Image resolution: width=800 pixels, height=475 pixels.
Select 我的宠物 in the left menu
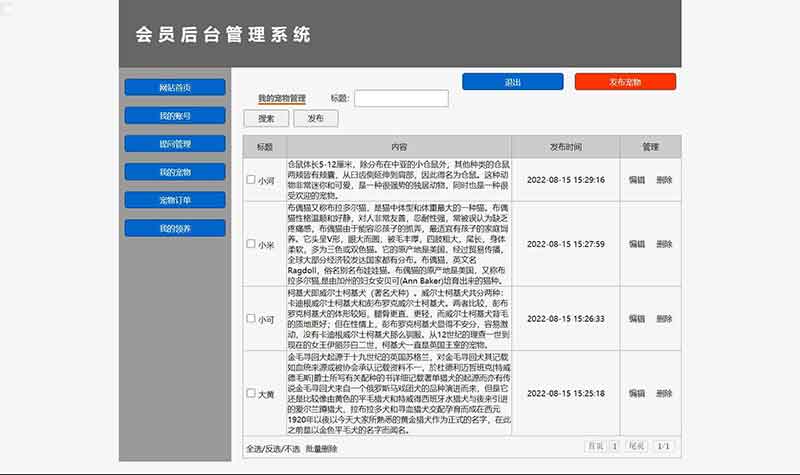[x=175, y=172]
